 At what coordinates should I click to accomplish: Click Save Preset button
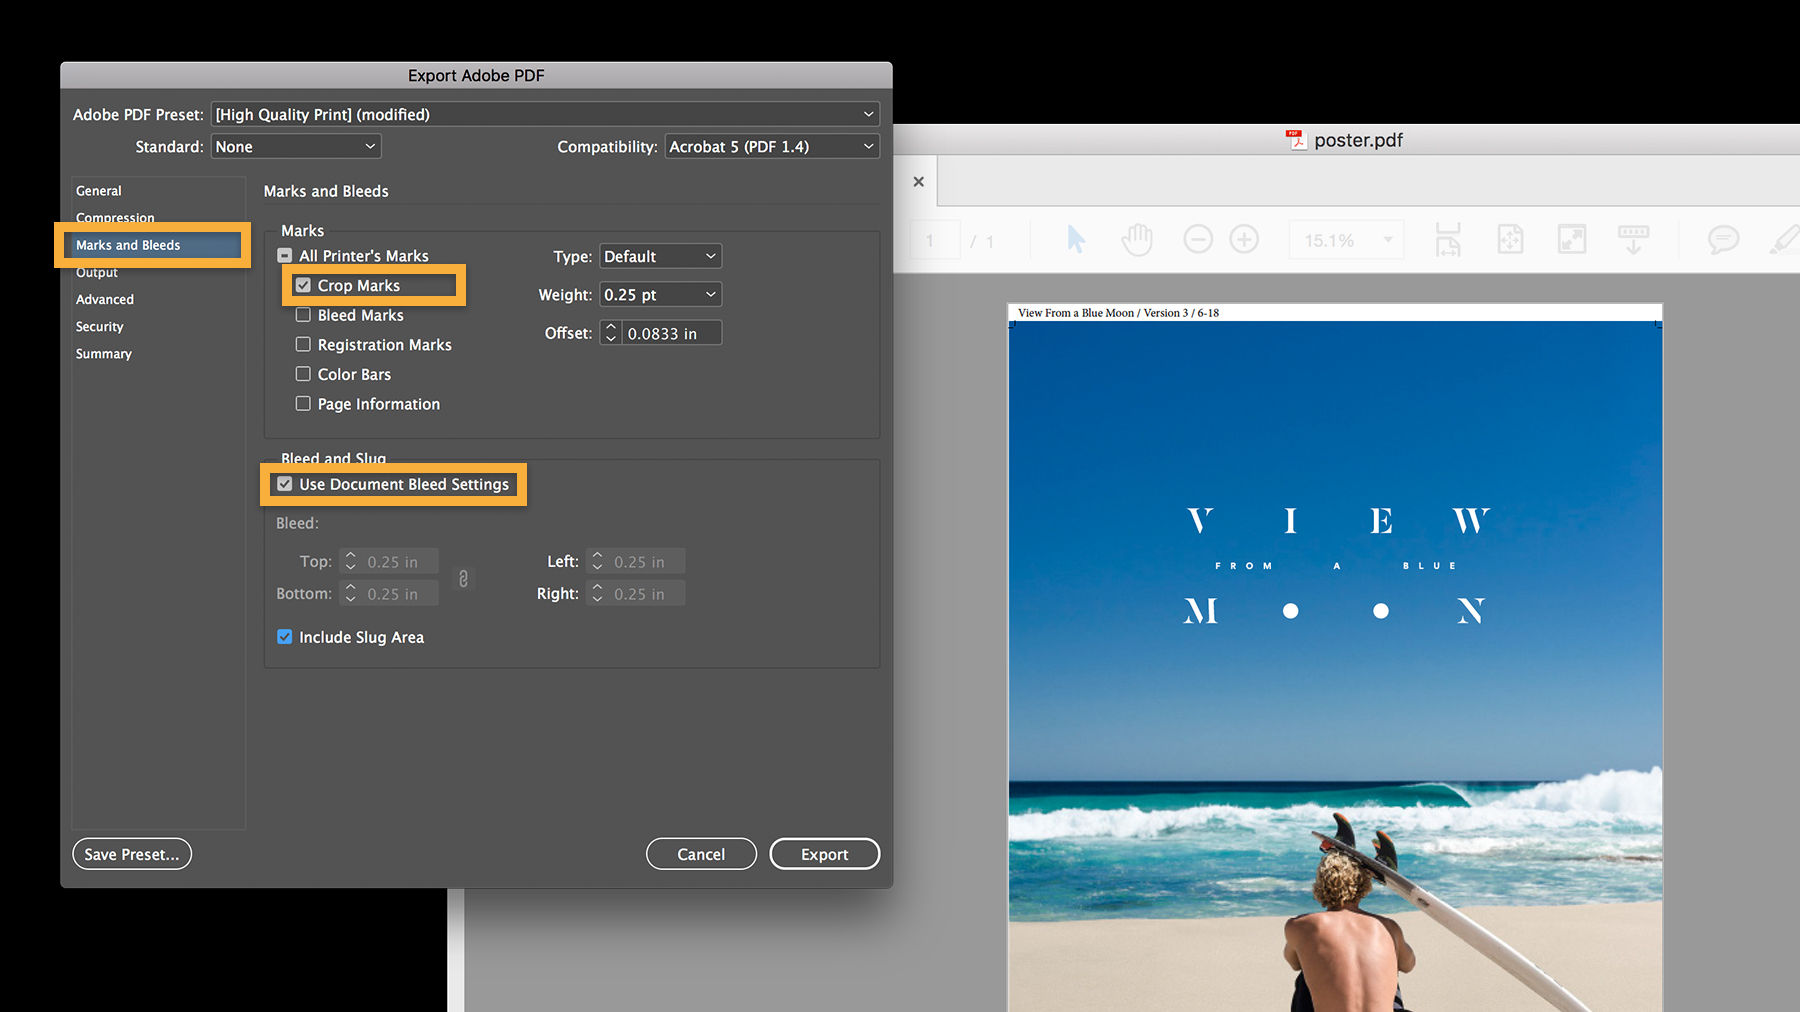point(131,853)
